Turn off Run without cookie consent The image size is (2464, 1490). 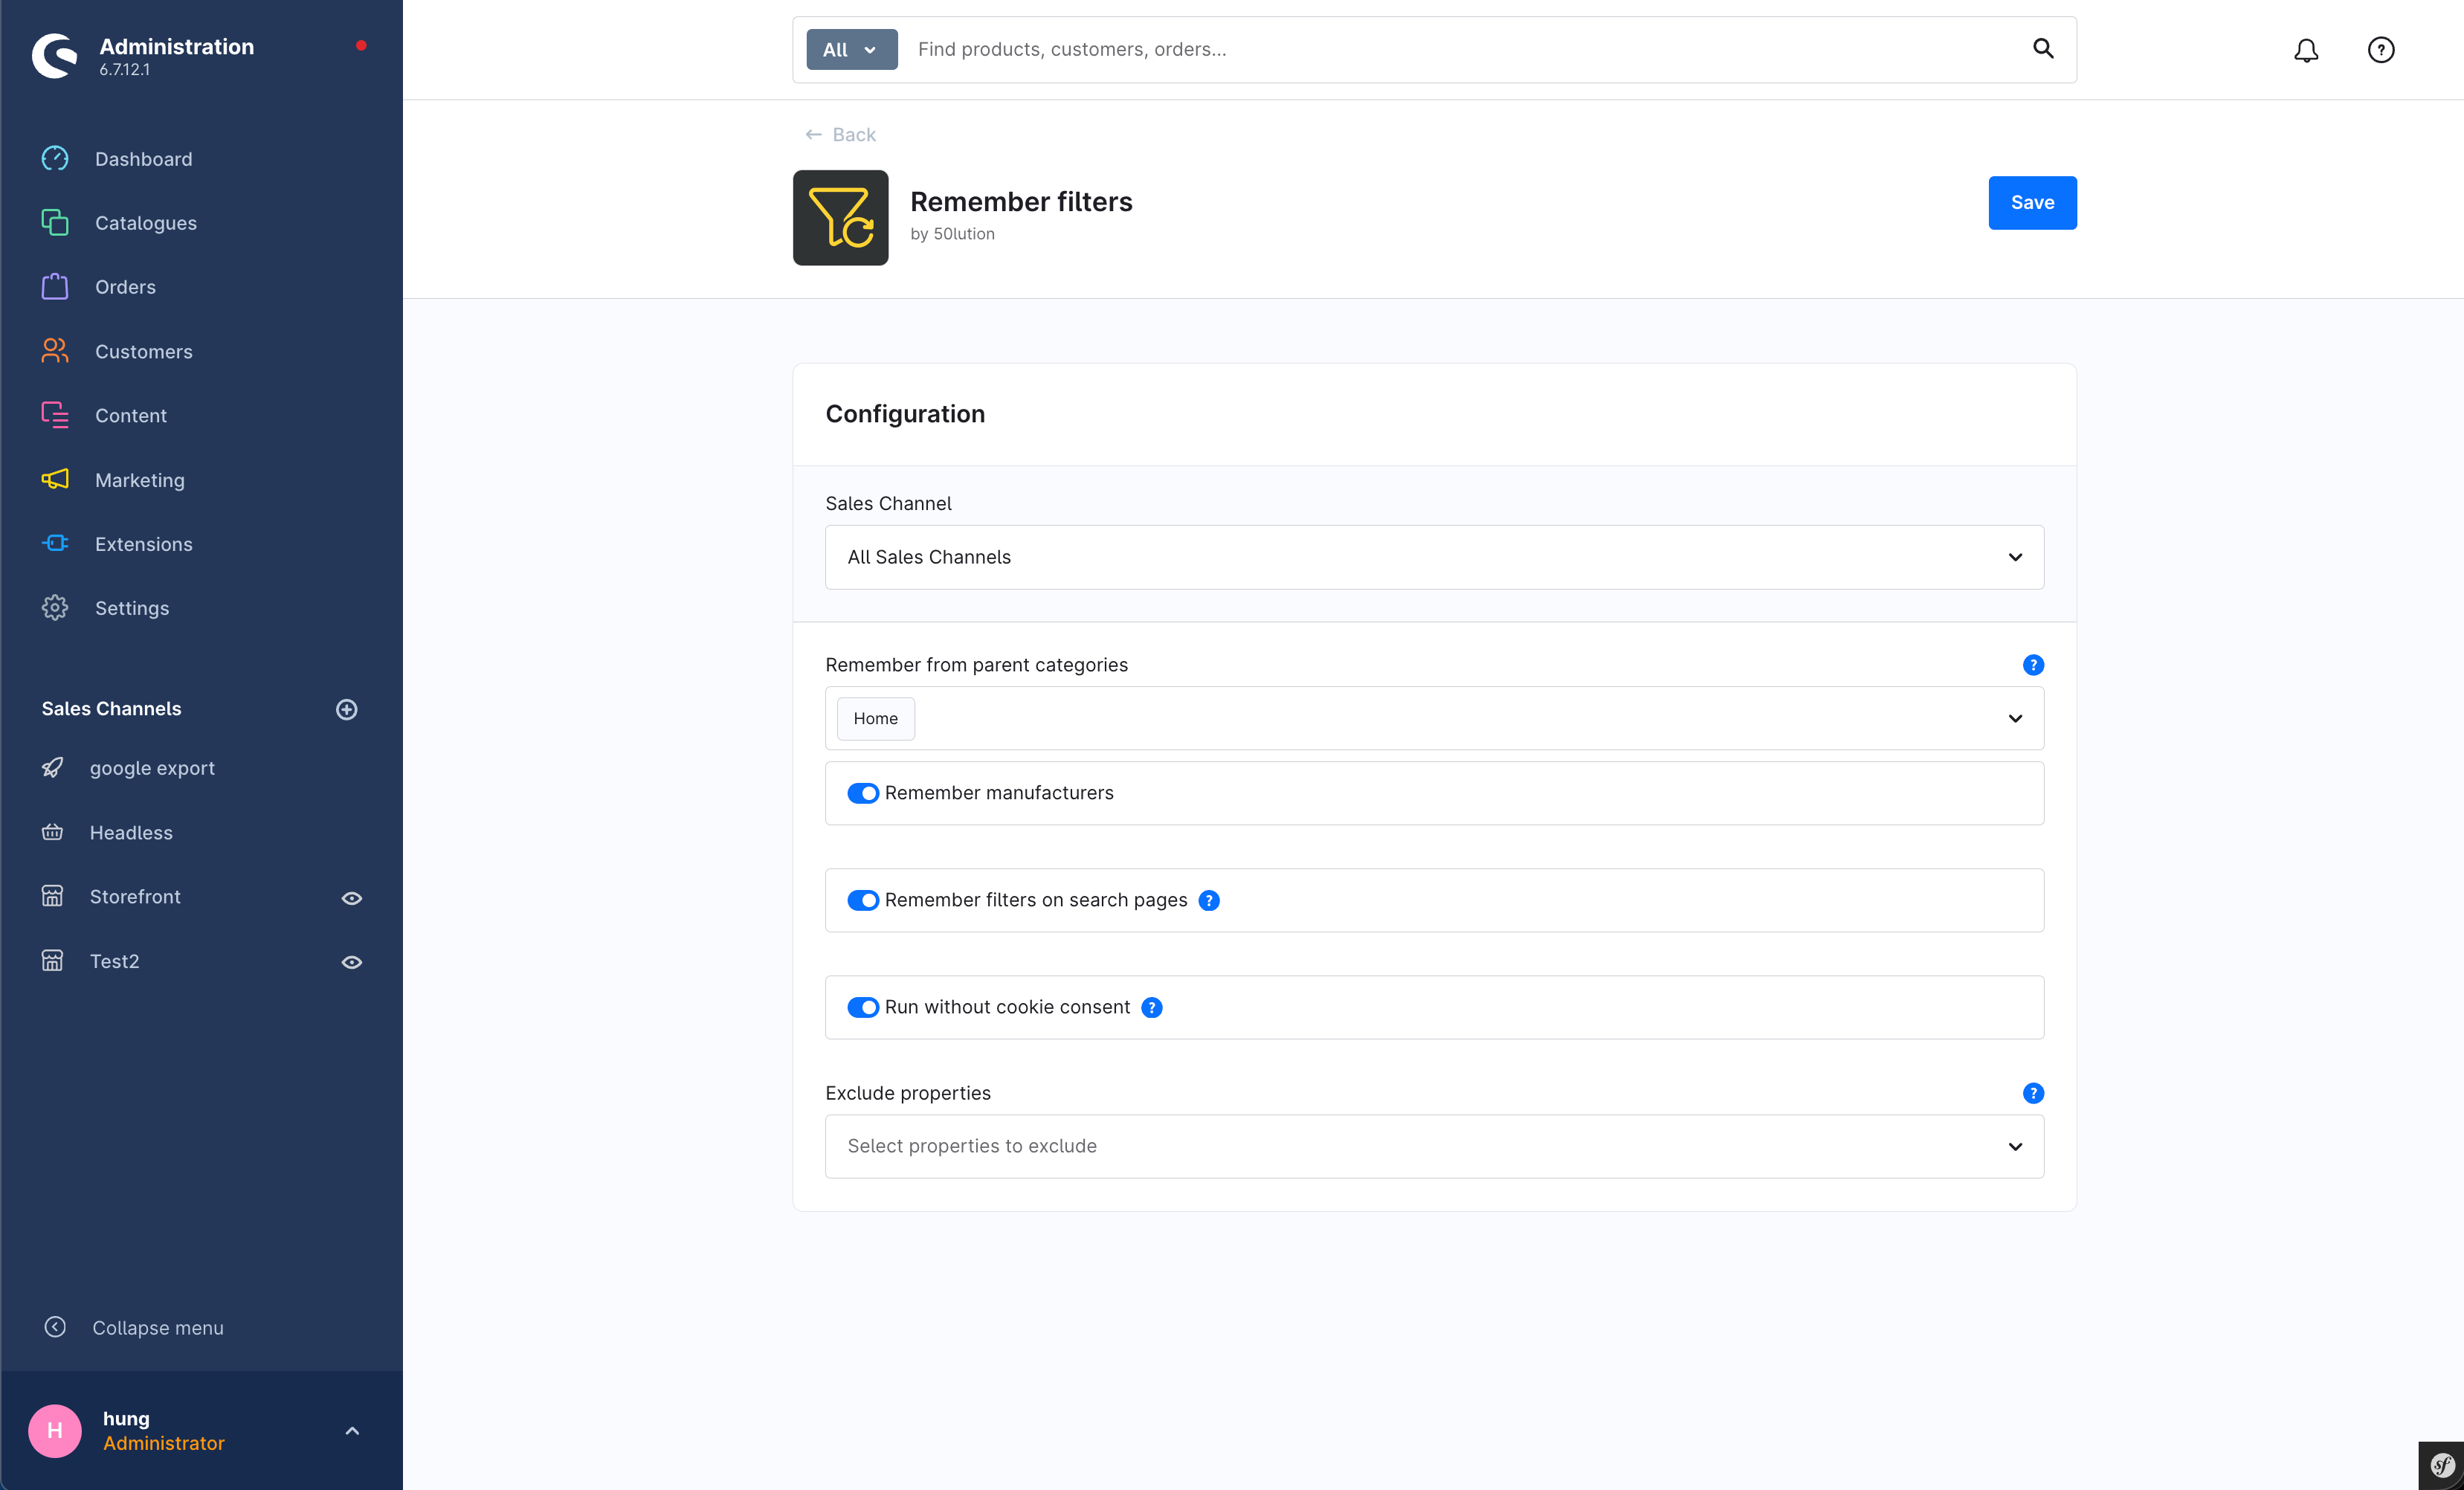[x=863, y=1007]
